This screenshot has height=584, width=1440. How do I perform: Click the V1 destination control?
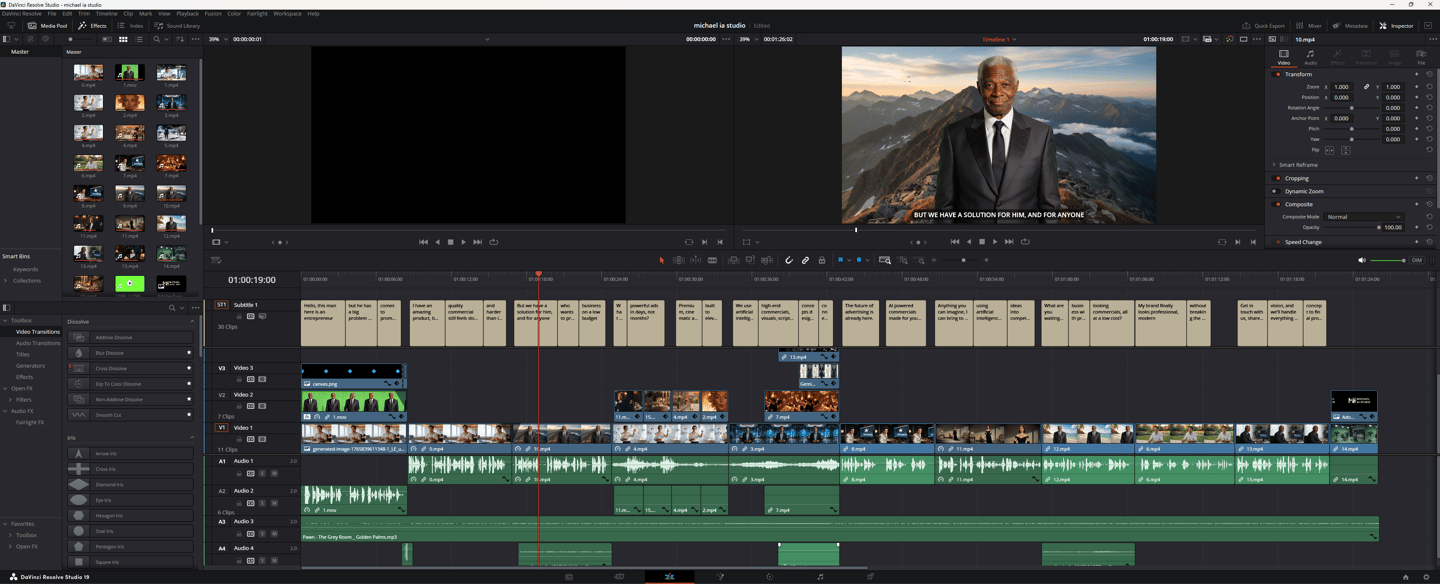[x=222, y=428]
